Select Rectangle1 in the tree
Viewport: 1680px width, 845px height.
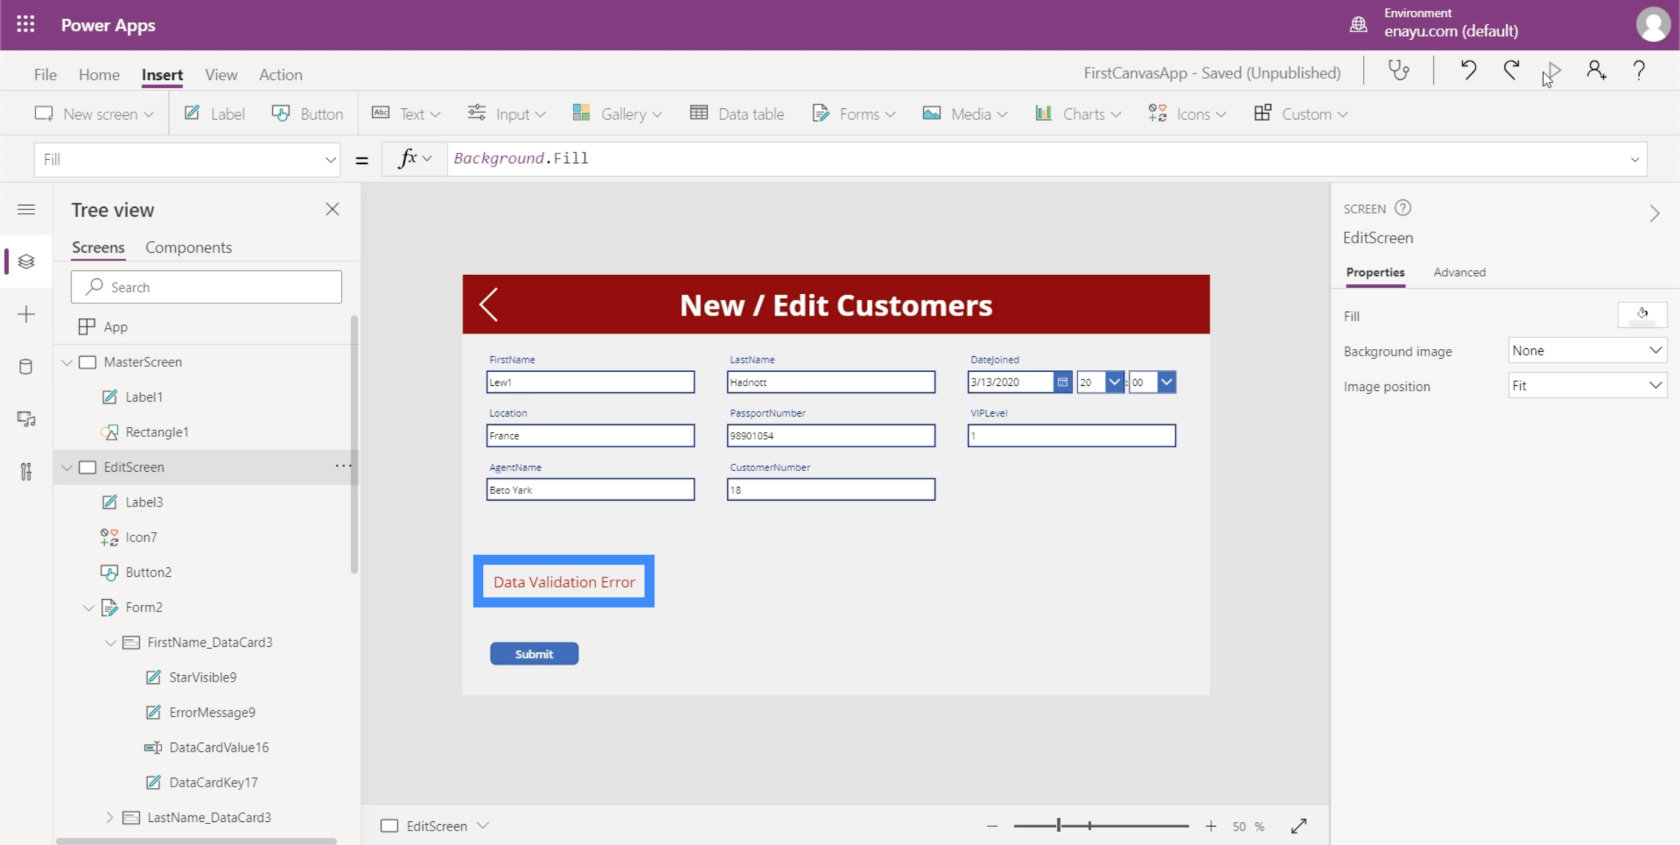click(157, 432)
